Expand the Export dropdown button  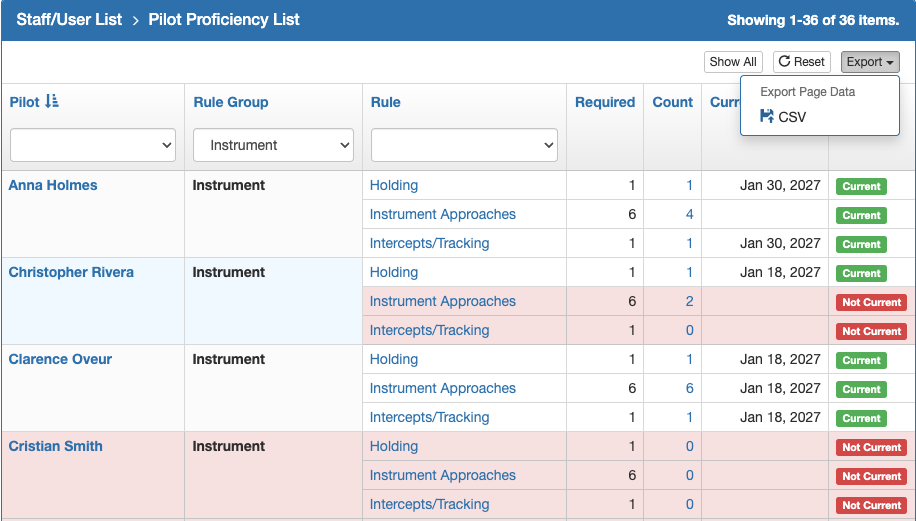(870, 62)
